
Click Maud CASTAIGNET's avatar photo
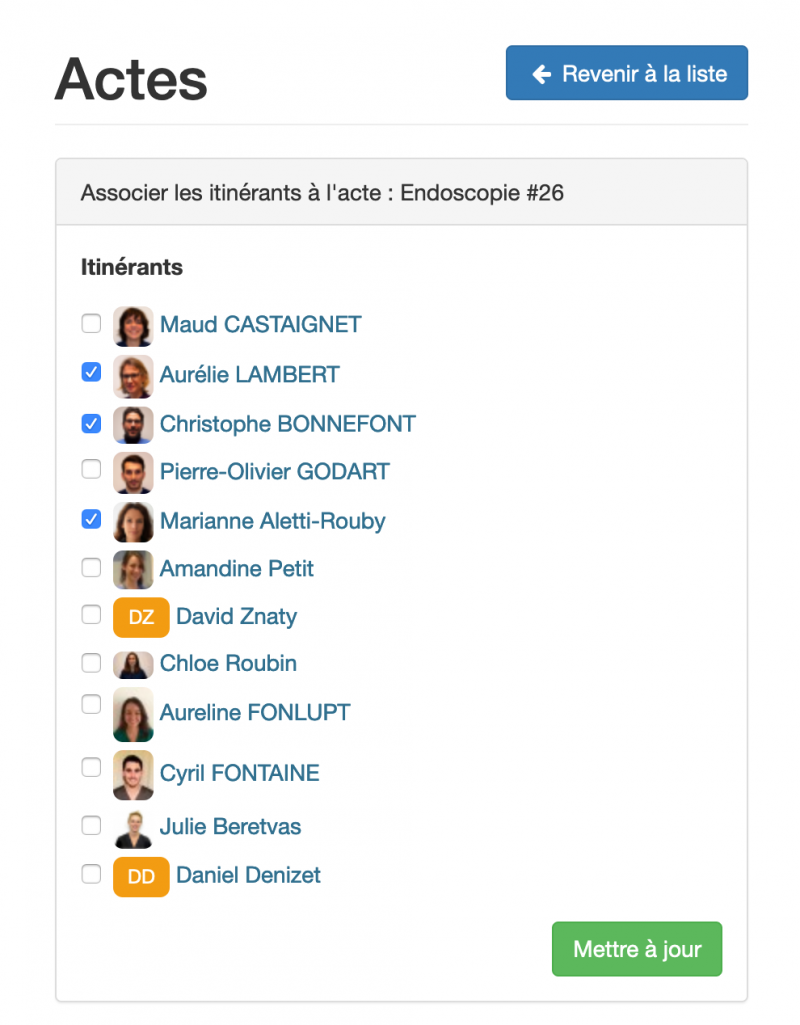click(132, 326)
